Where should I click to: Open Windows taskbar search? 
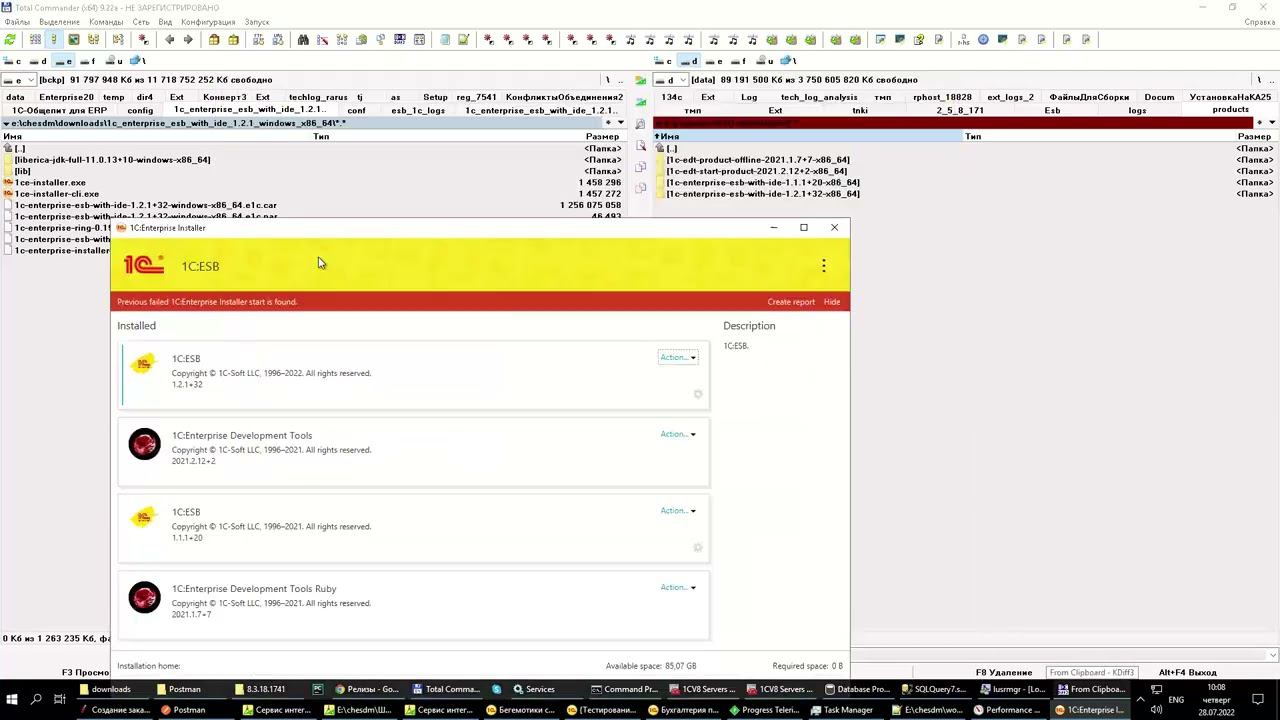pyautogui.click(x=36, y=699)
